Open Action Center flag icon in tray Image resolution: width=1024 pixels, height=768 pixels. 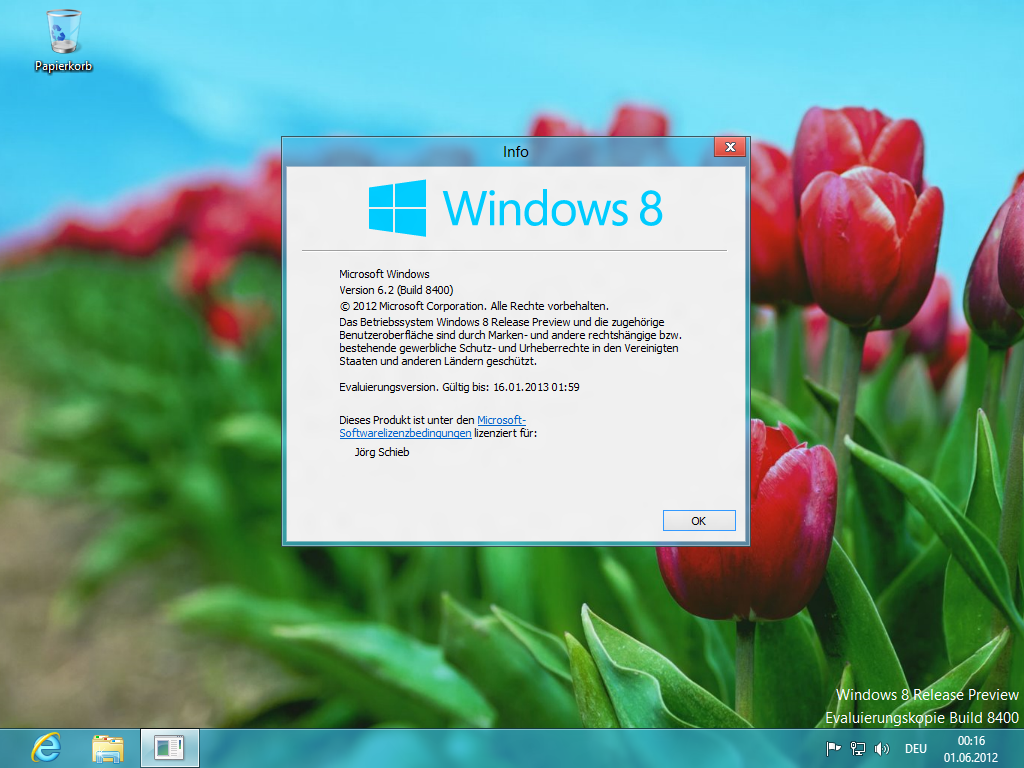(x=833, y=748)
